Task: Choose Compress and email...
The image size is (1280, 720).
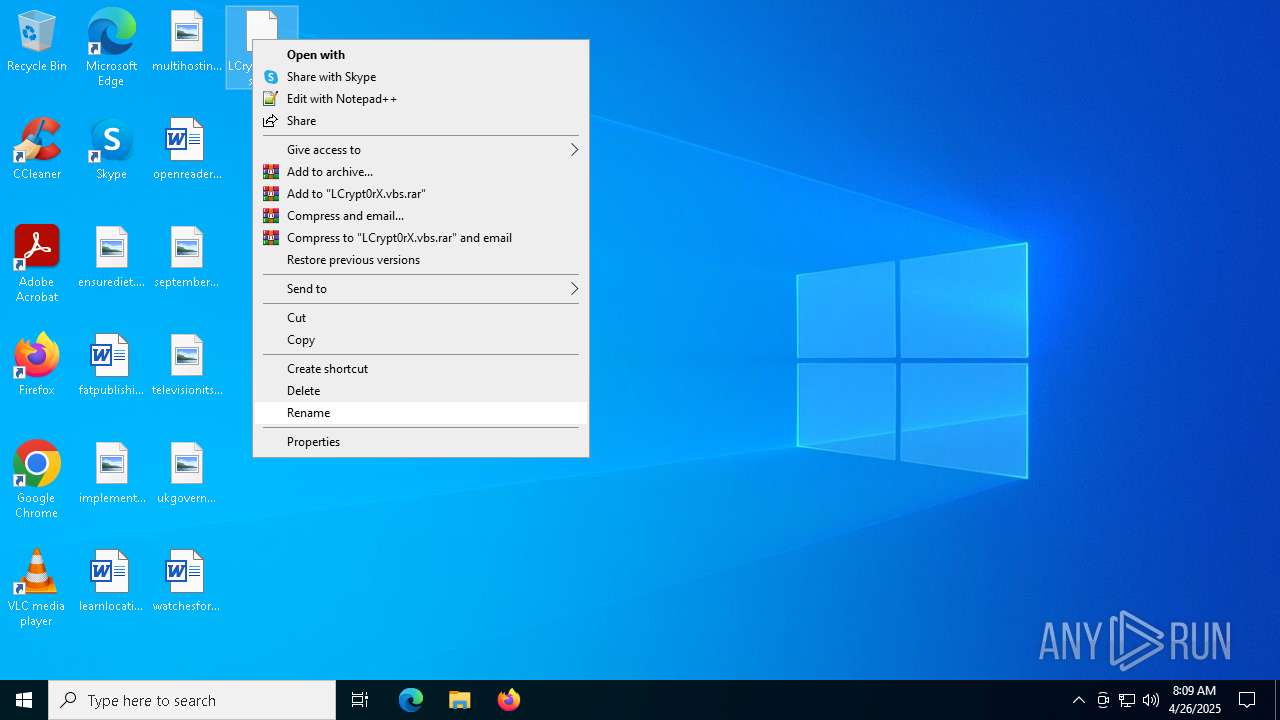Action: click(421, 216)
